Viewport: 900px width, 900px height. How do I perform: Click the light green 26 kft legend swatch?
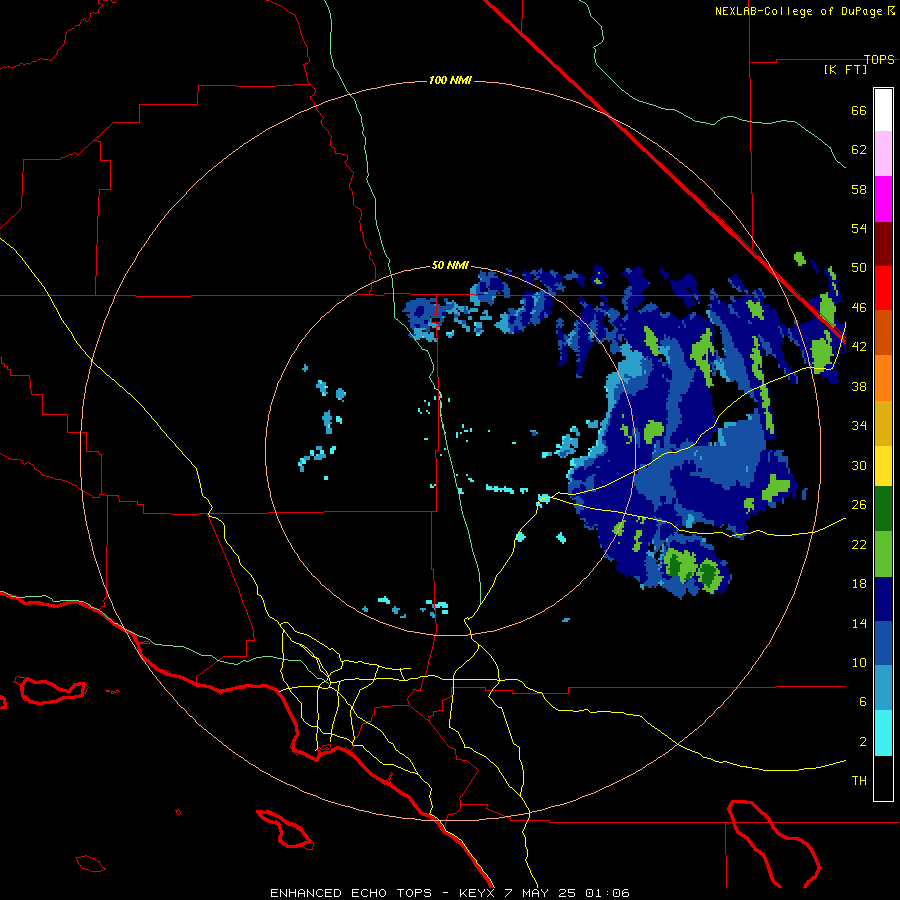[883, 556]
